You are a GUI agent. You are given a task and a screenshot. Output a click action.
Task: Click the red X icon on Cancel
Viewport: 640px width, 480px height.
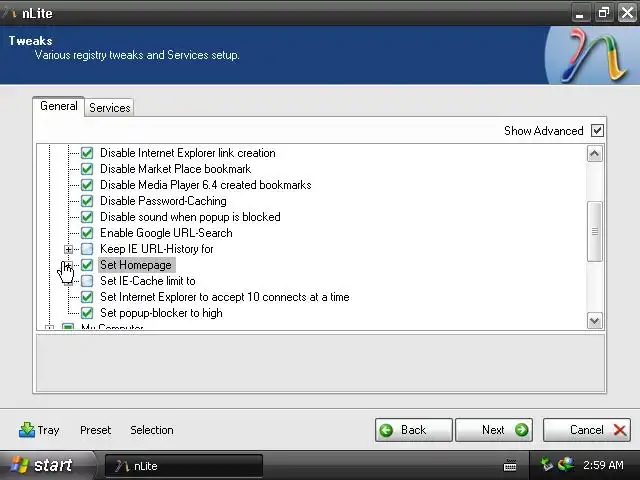pos(620,430)
